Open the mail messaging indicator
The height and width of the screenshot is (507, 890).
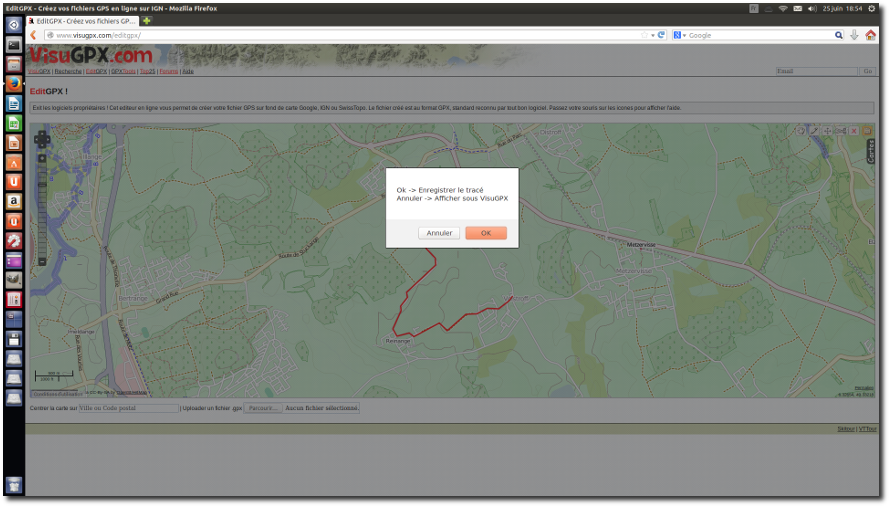pyautogui.click(x=797, y=9)
